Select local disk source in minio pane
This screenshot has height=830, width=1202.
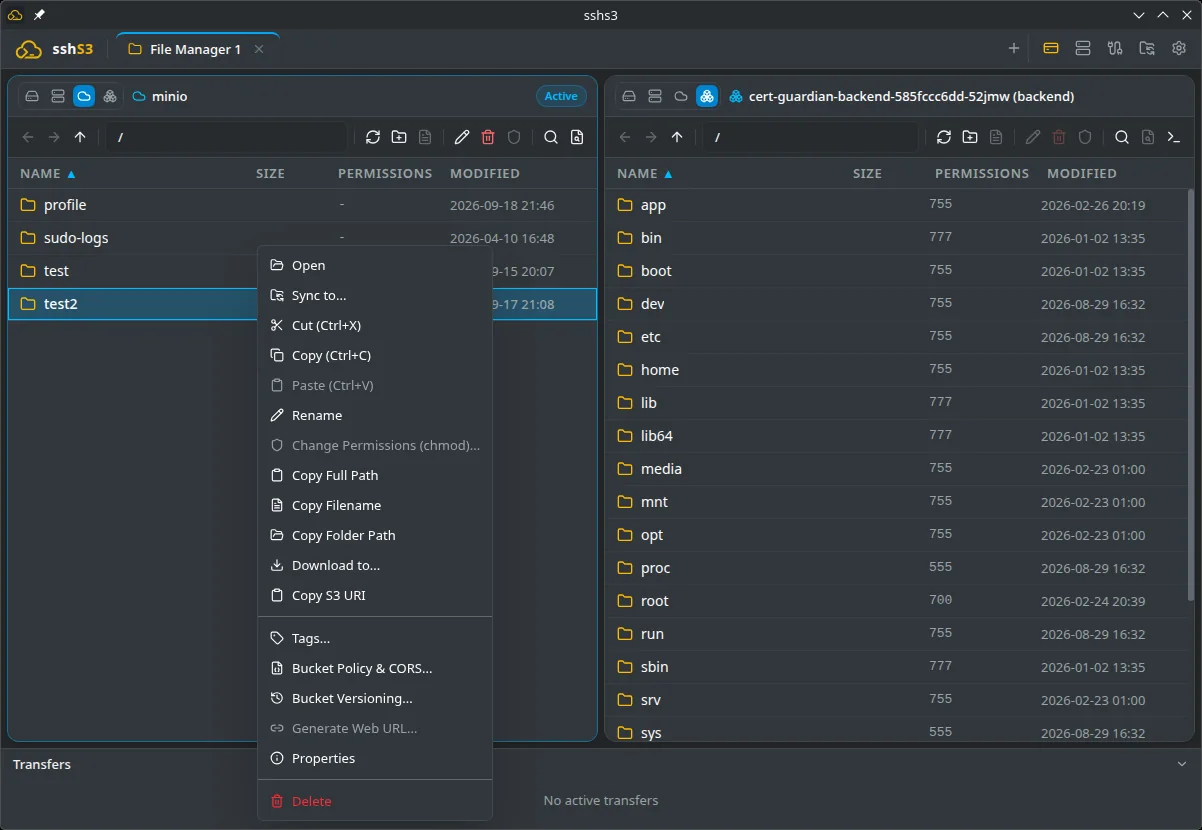[x=32, y=96]
